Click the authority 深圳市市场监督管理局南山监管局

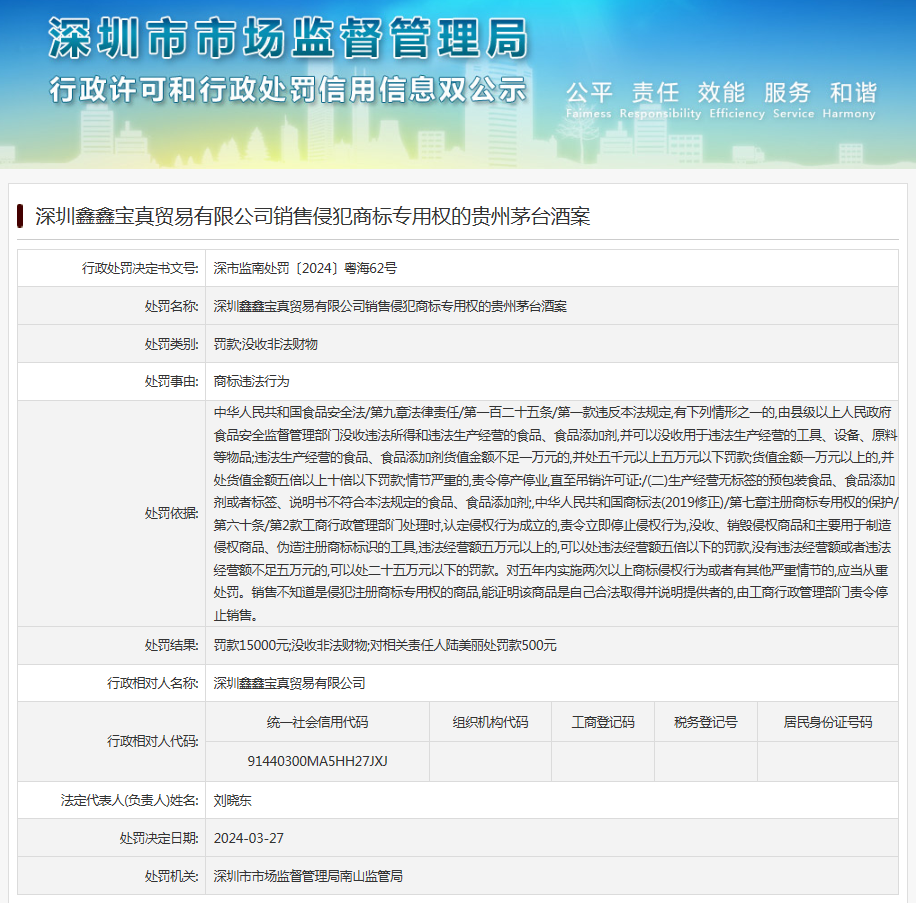[308, 876]
